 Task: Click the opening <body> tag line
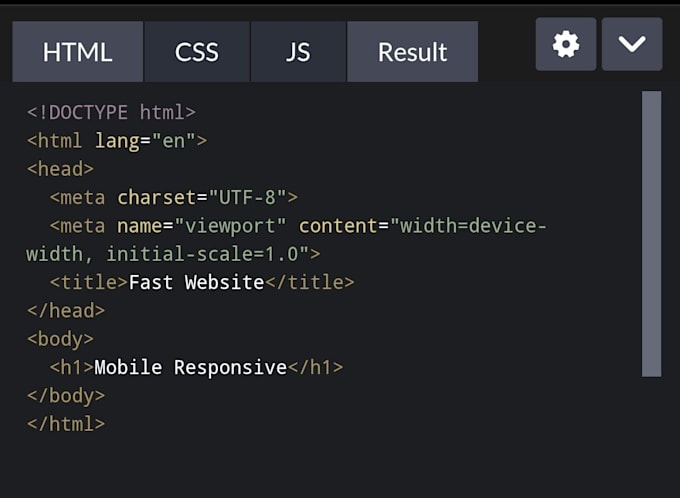[x=60, y=339]
